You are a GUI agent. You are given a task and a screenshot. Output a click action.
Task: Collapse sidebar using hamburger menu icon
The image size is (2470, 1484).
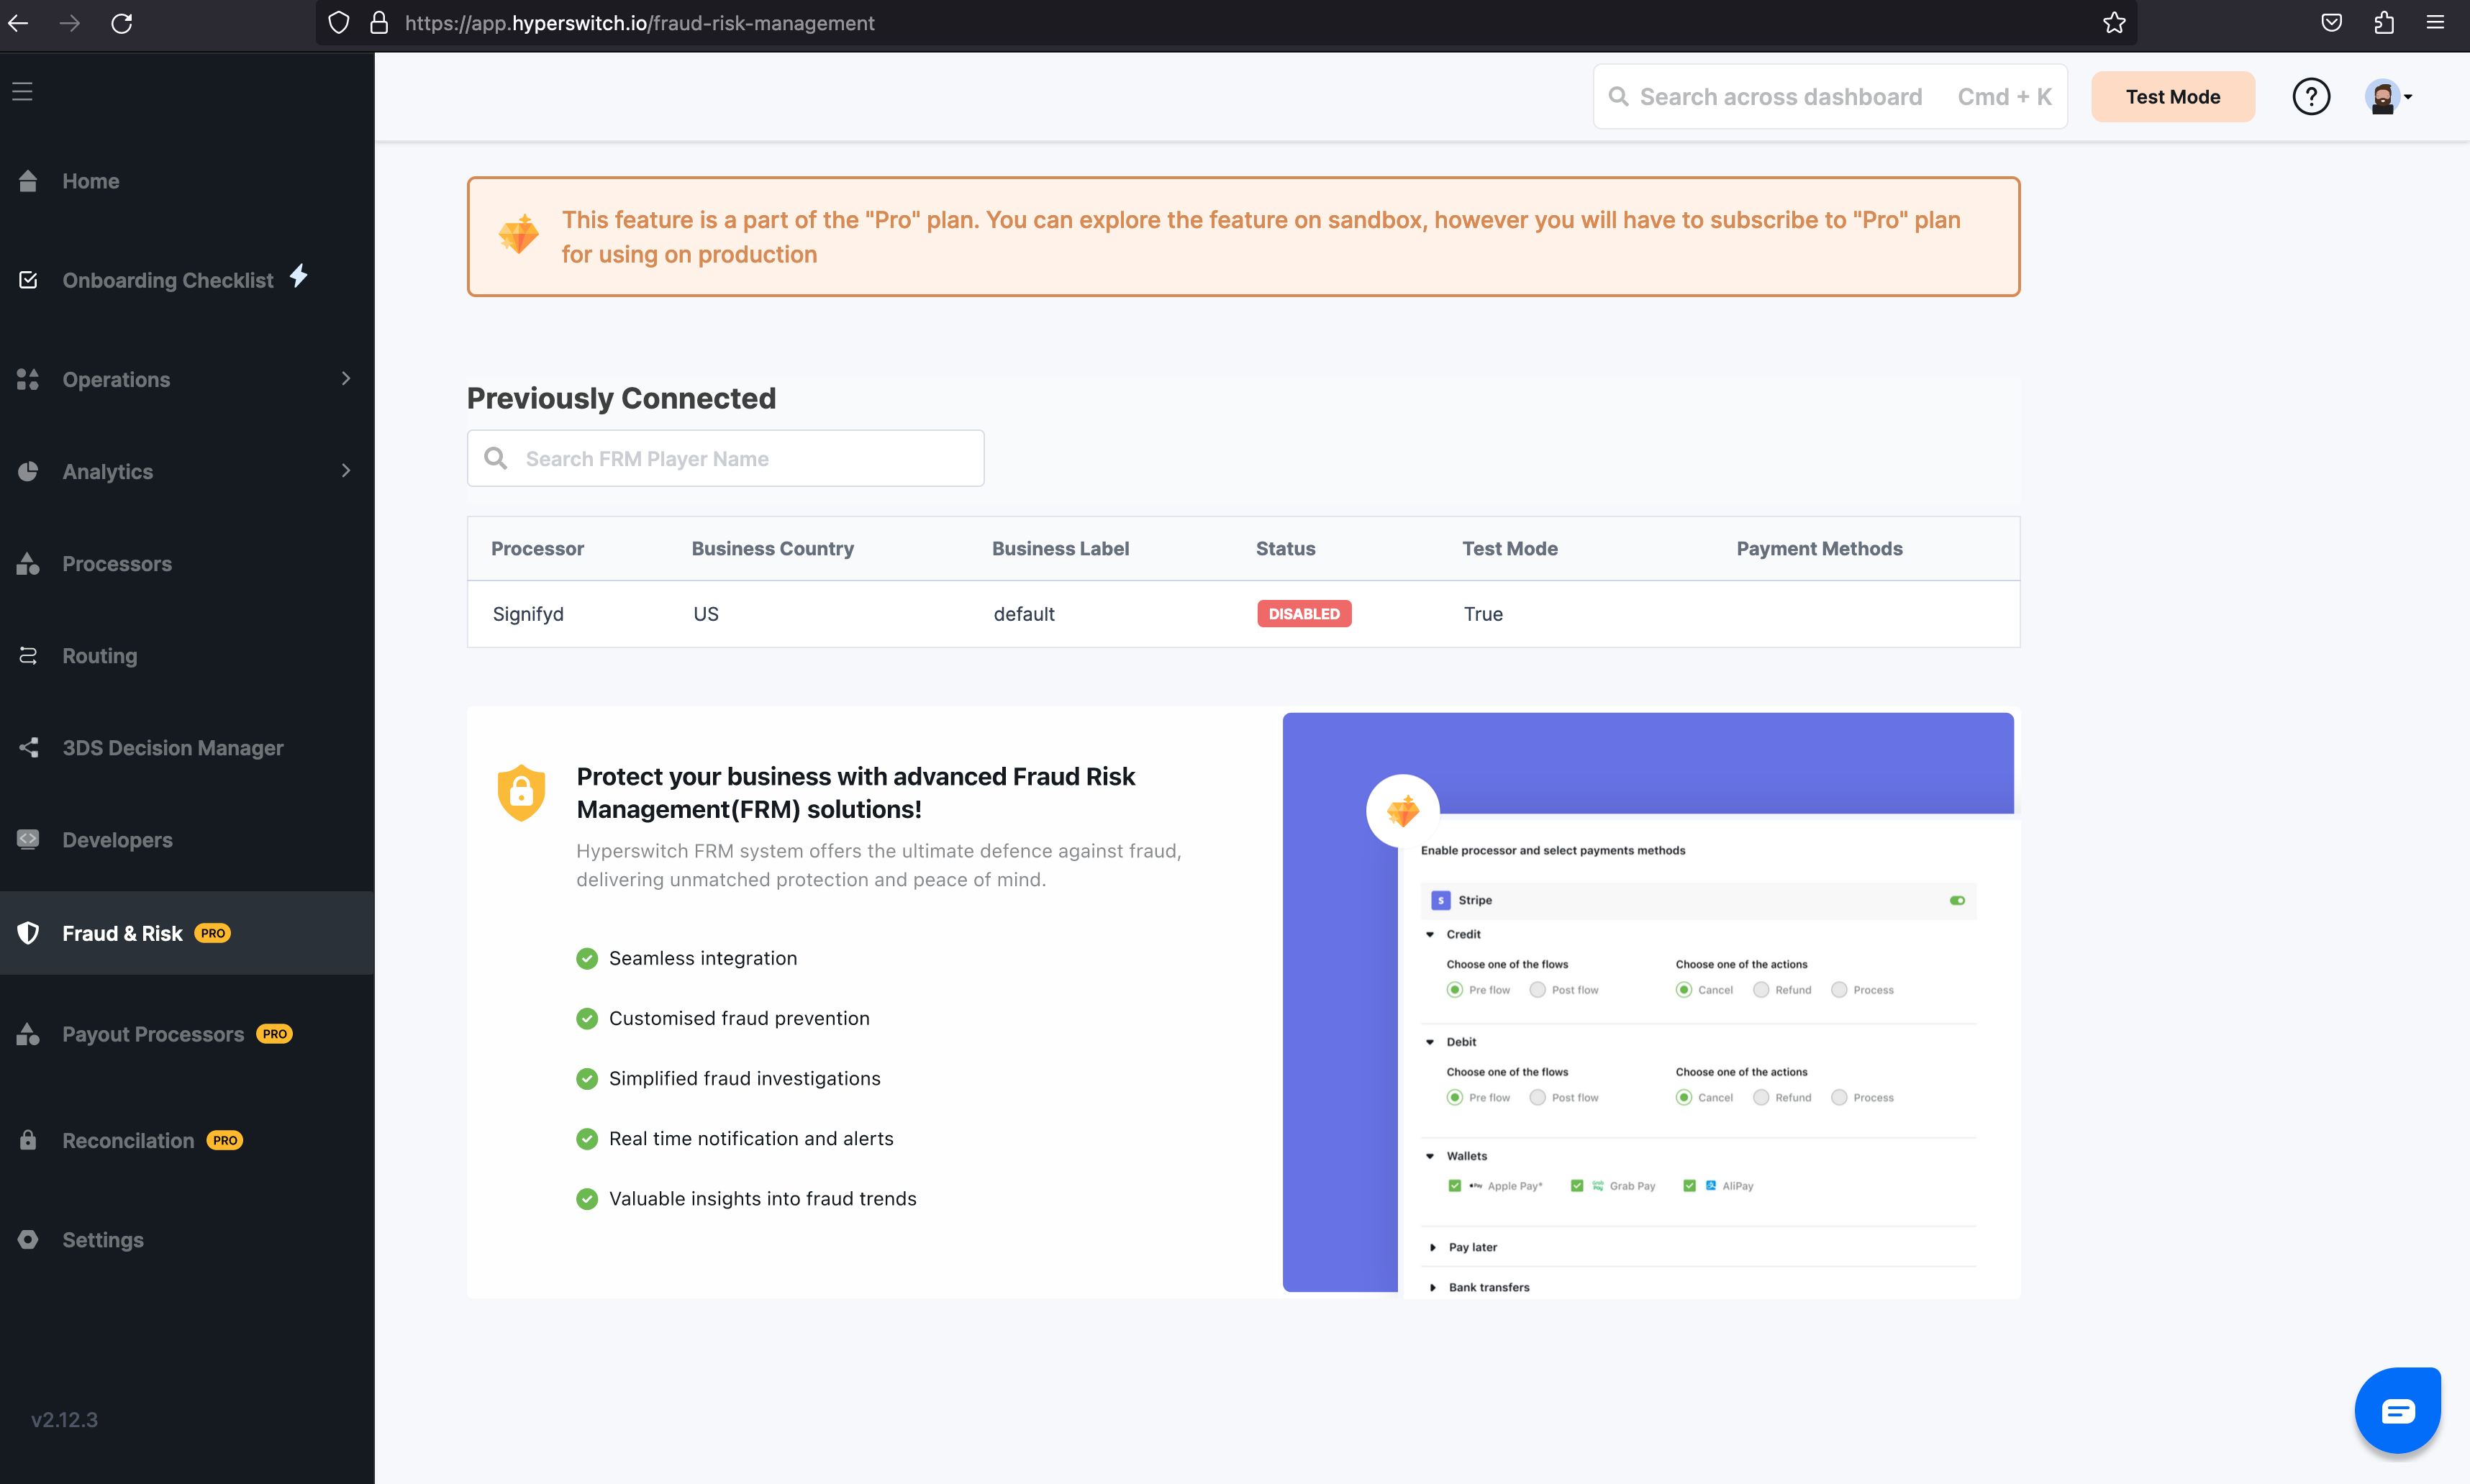(22, 92)
